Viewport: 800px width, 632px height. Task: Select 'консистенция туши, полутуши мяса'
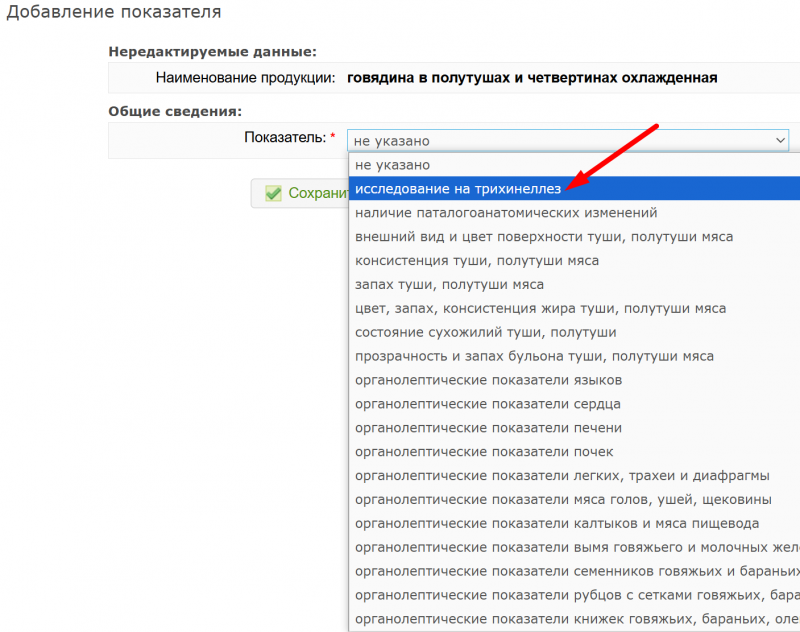477,261
